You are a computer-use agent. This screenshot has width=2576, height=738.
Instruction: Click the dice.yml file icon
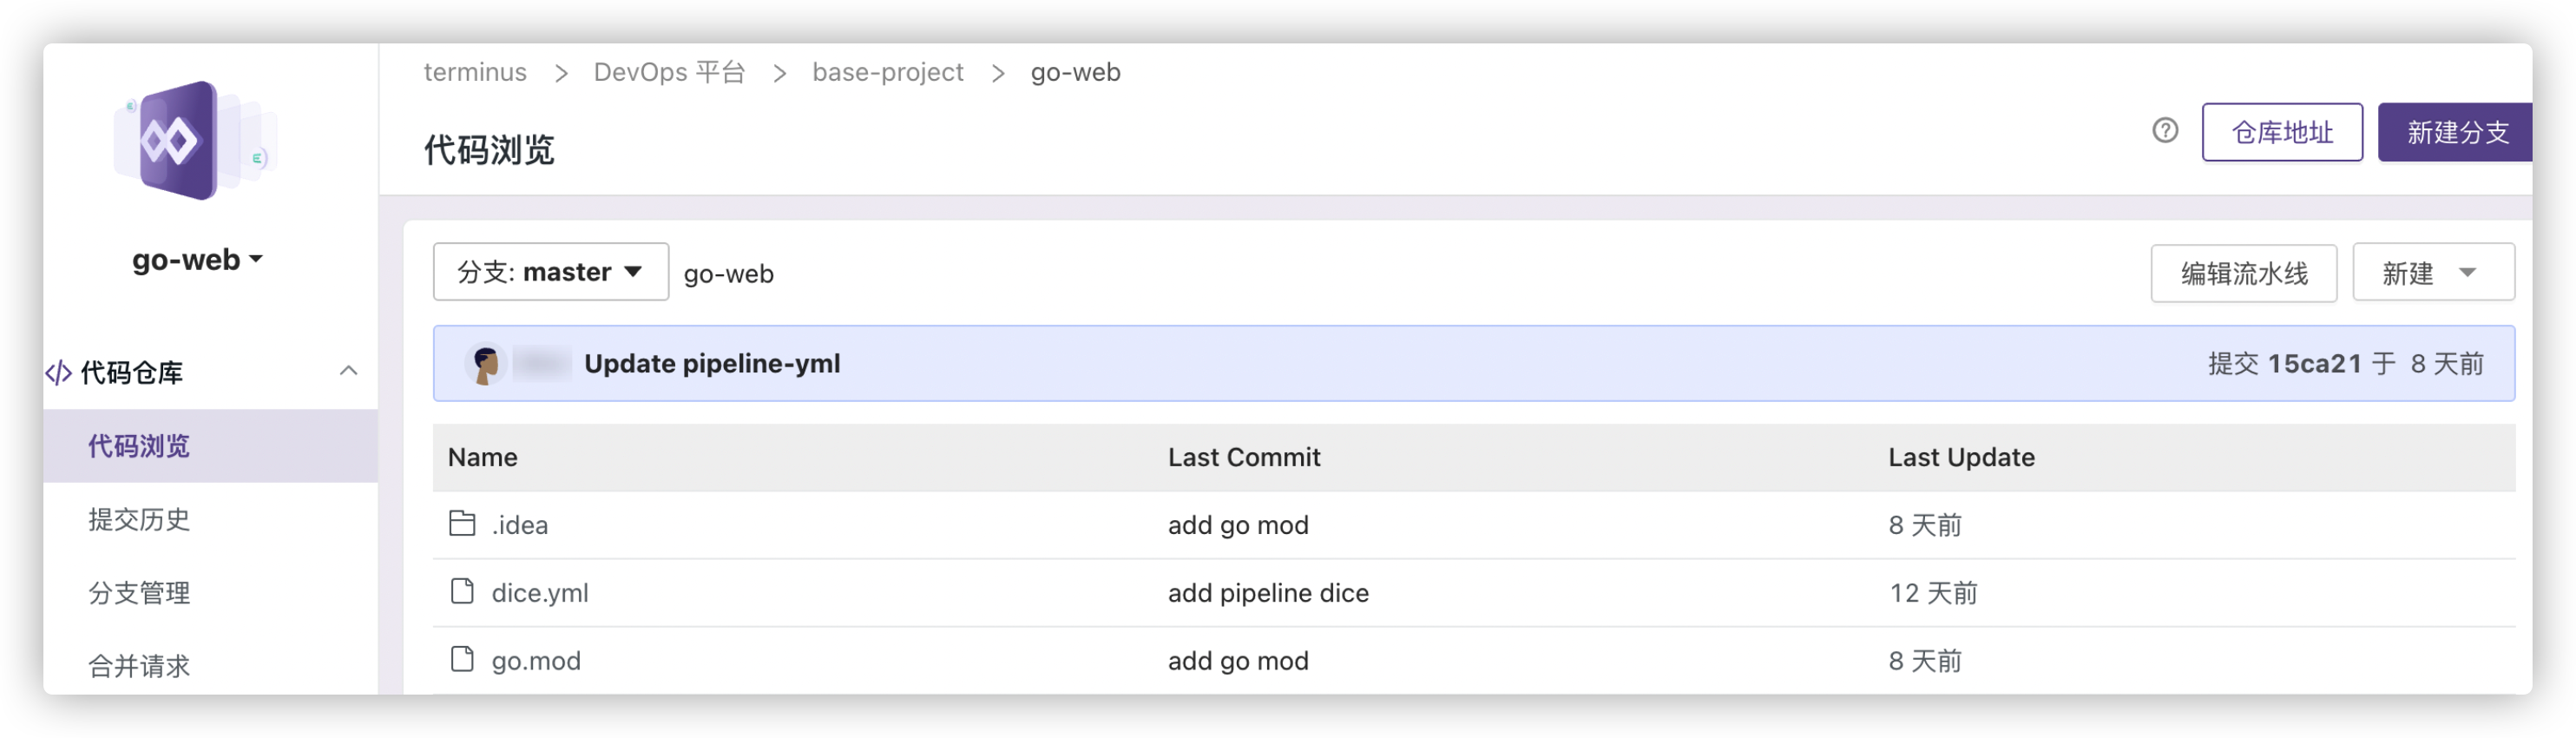point(462,591)
